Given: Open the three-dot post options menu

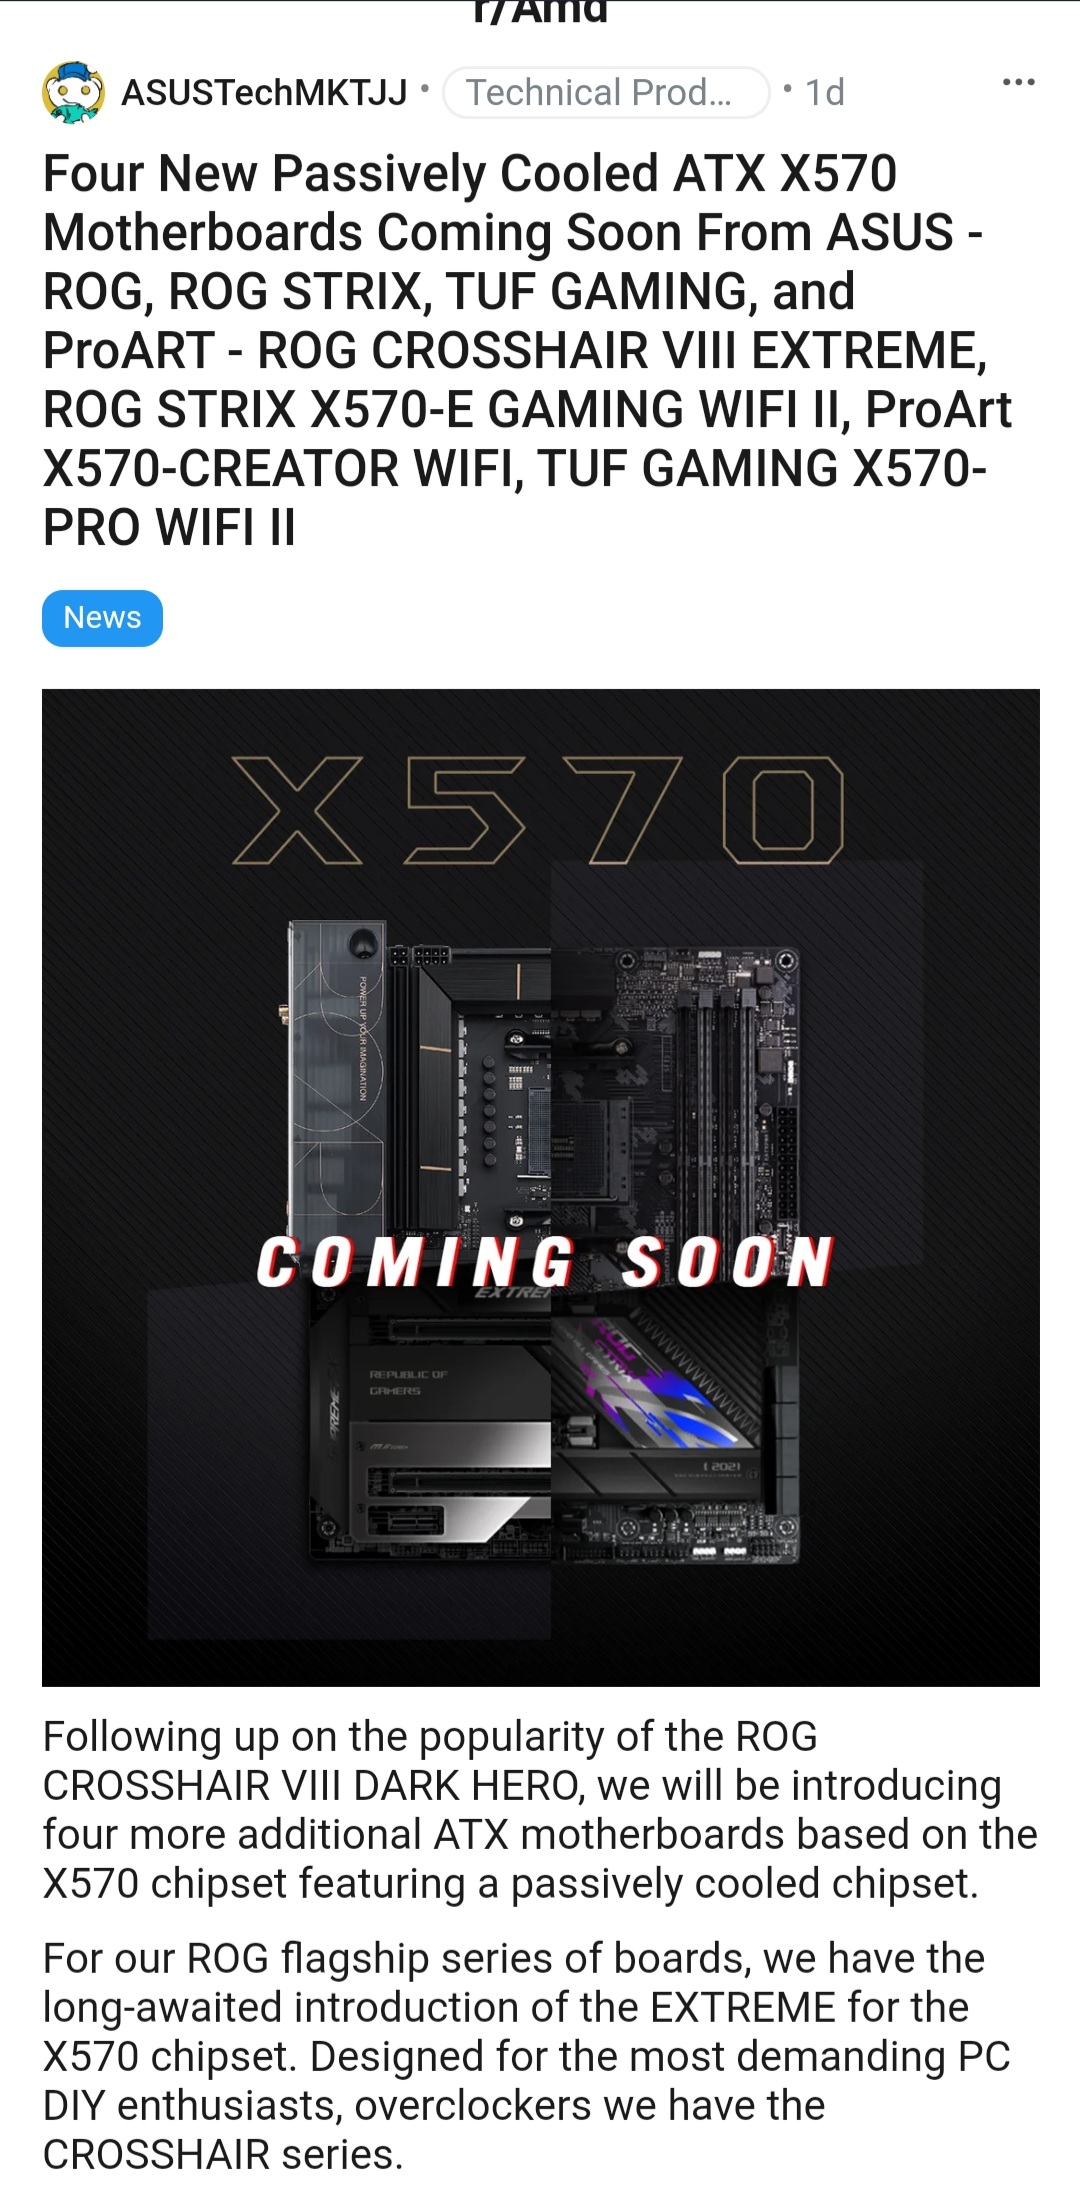Looking at the screenshot, I should 1018,82.
